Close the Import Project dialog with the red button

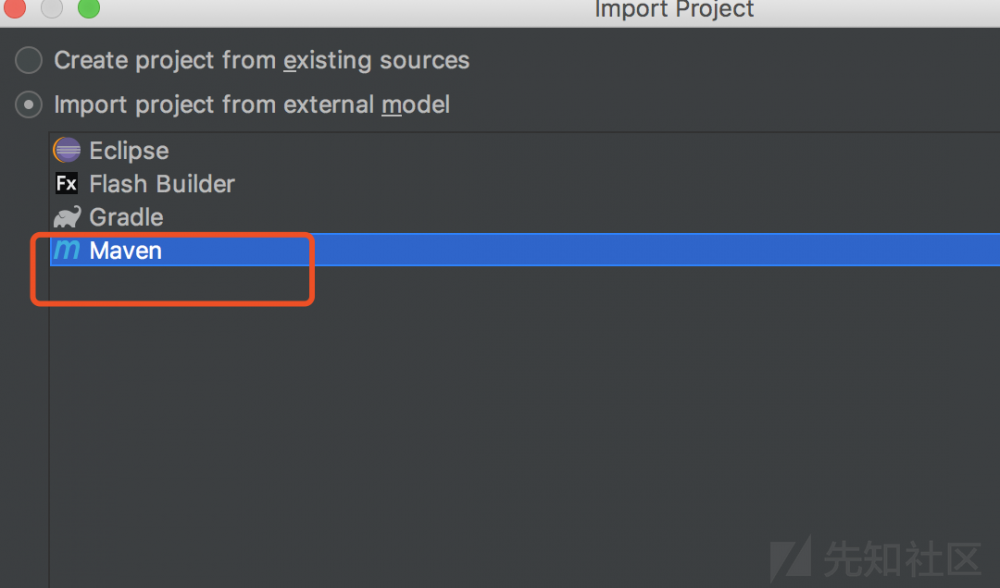tap(14, 8)
